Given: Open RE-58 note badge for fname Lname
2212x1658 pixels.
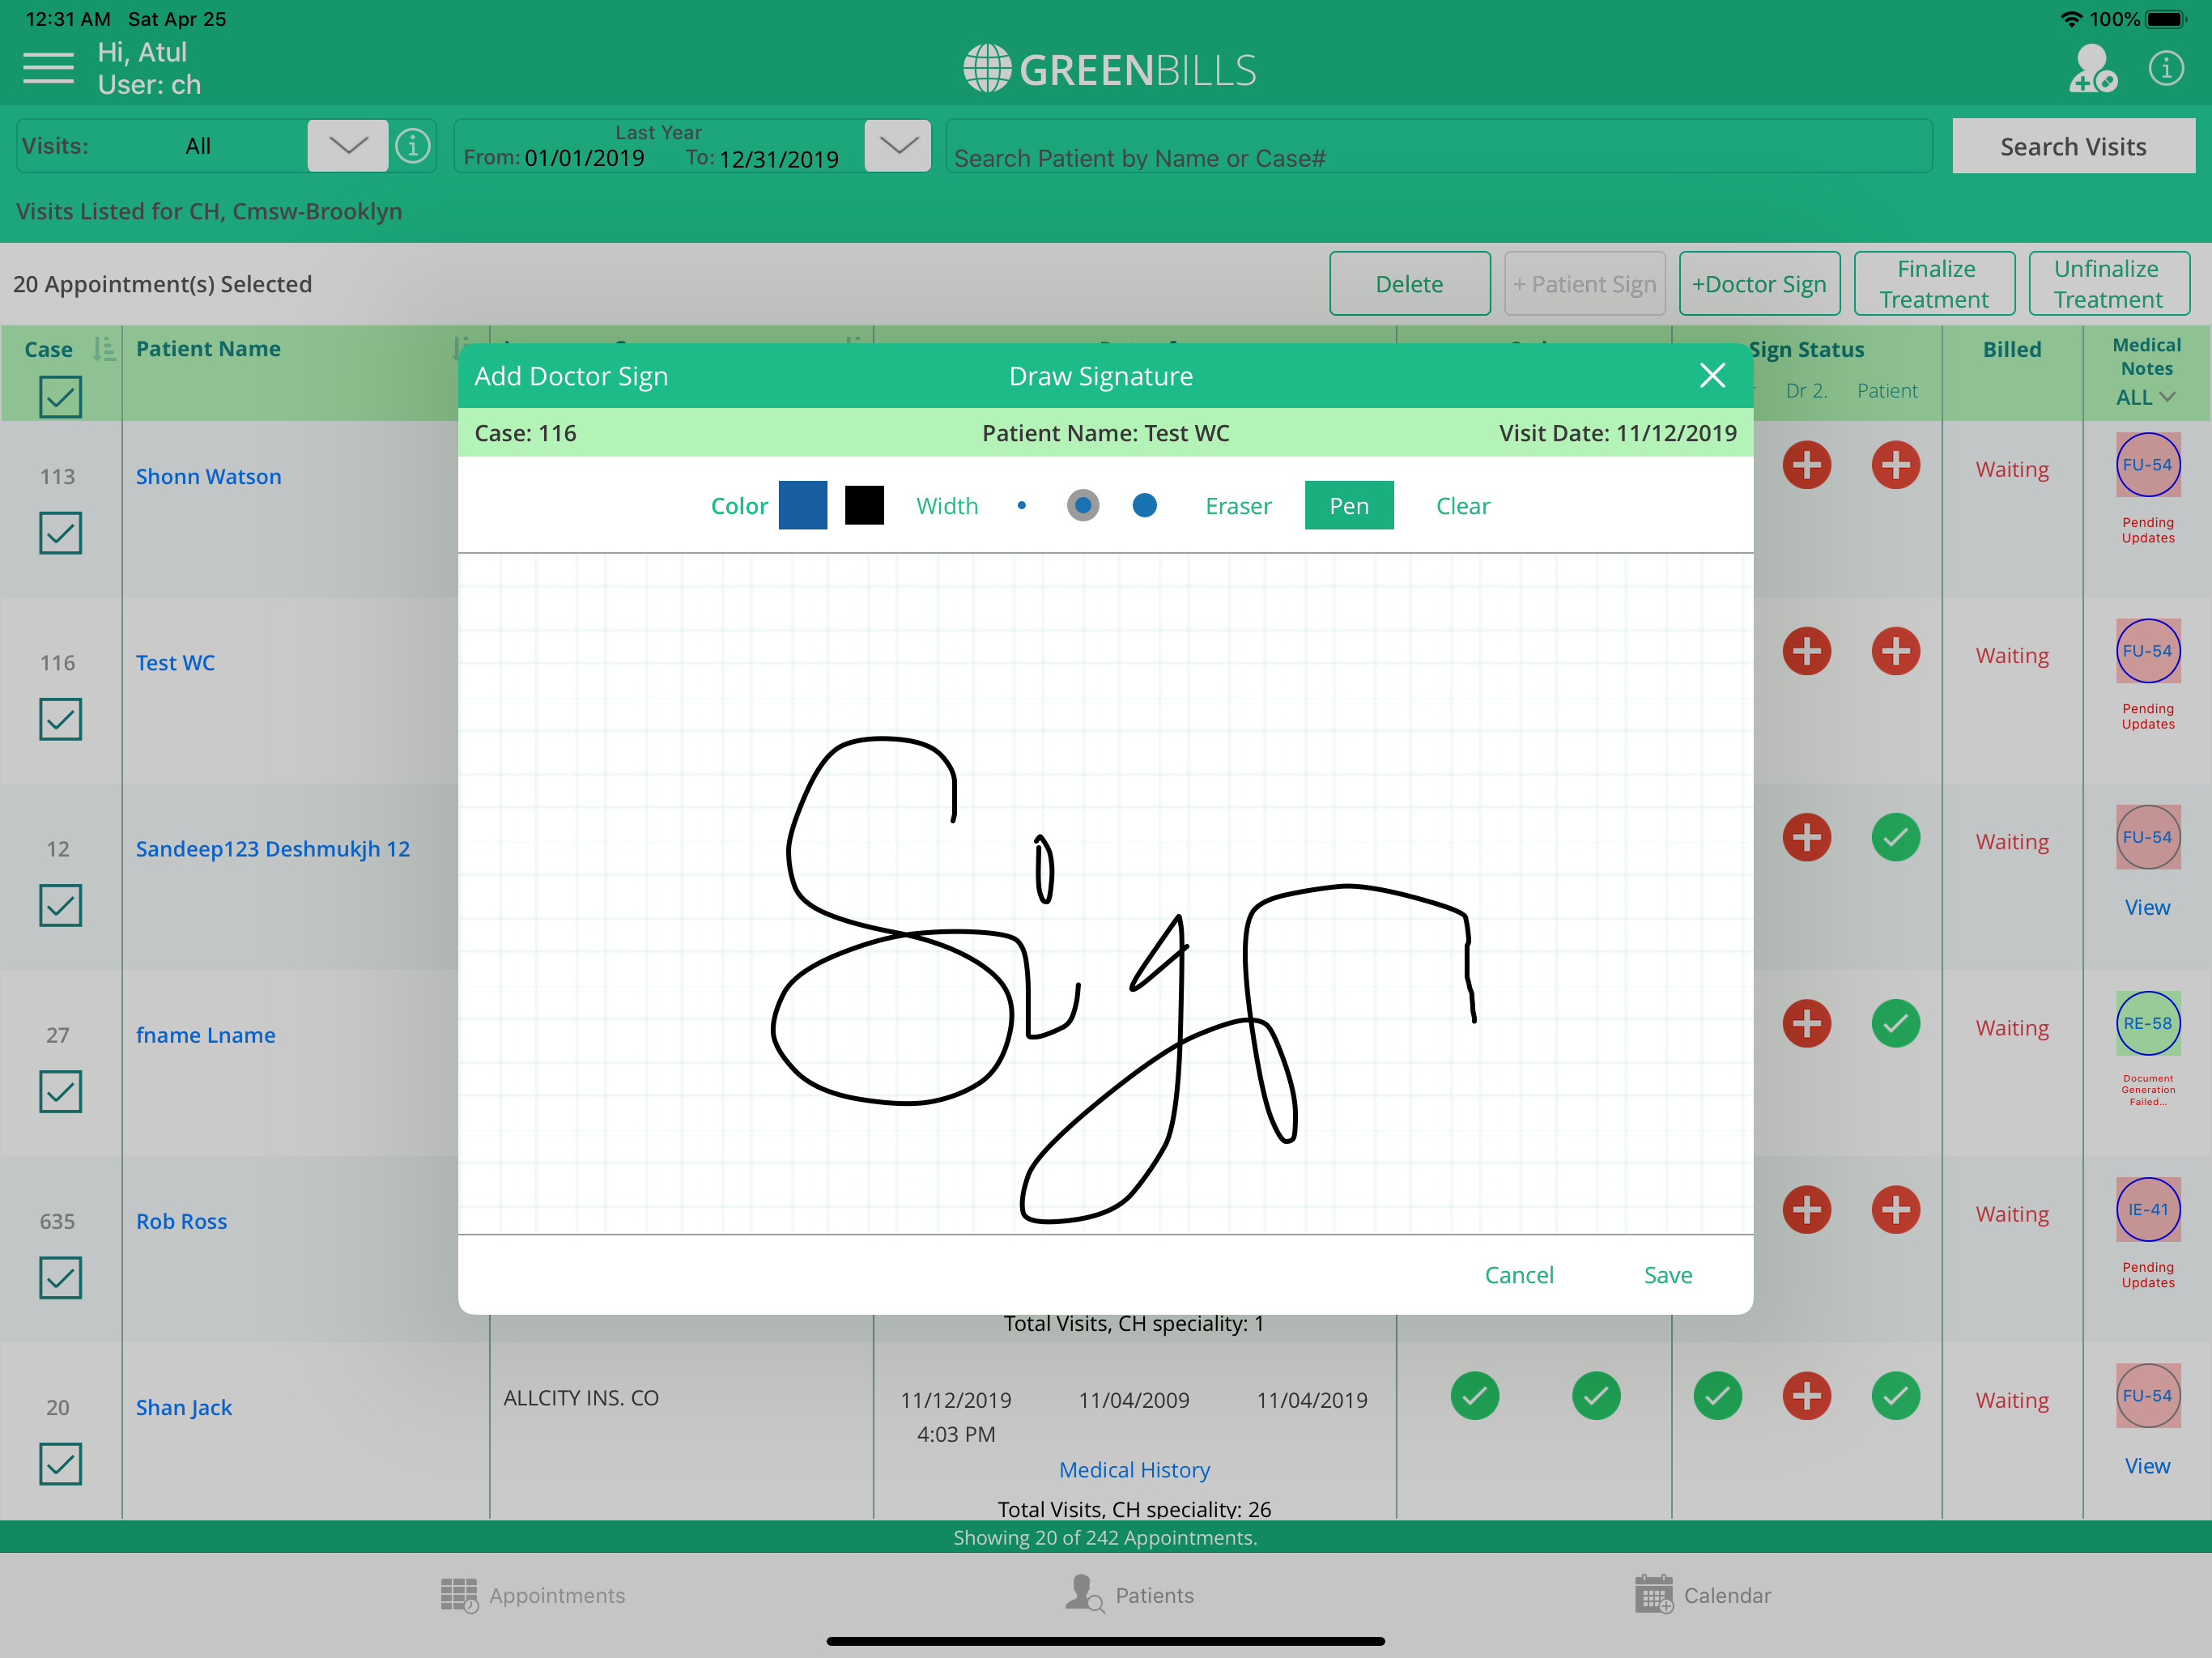Looking at the screenshot, I should 2147,1023.
